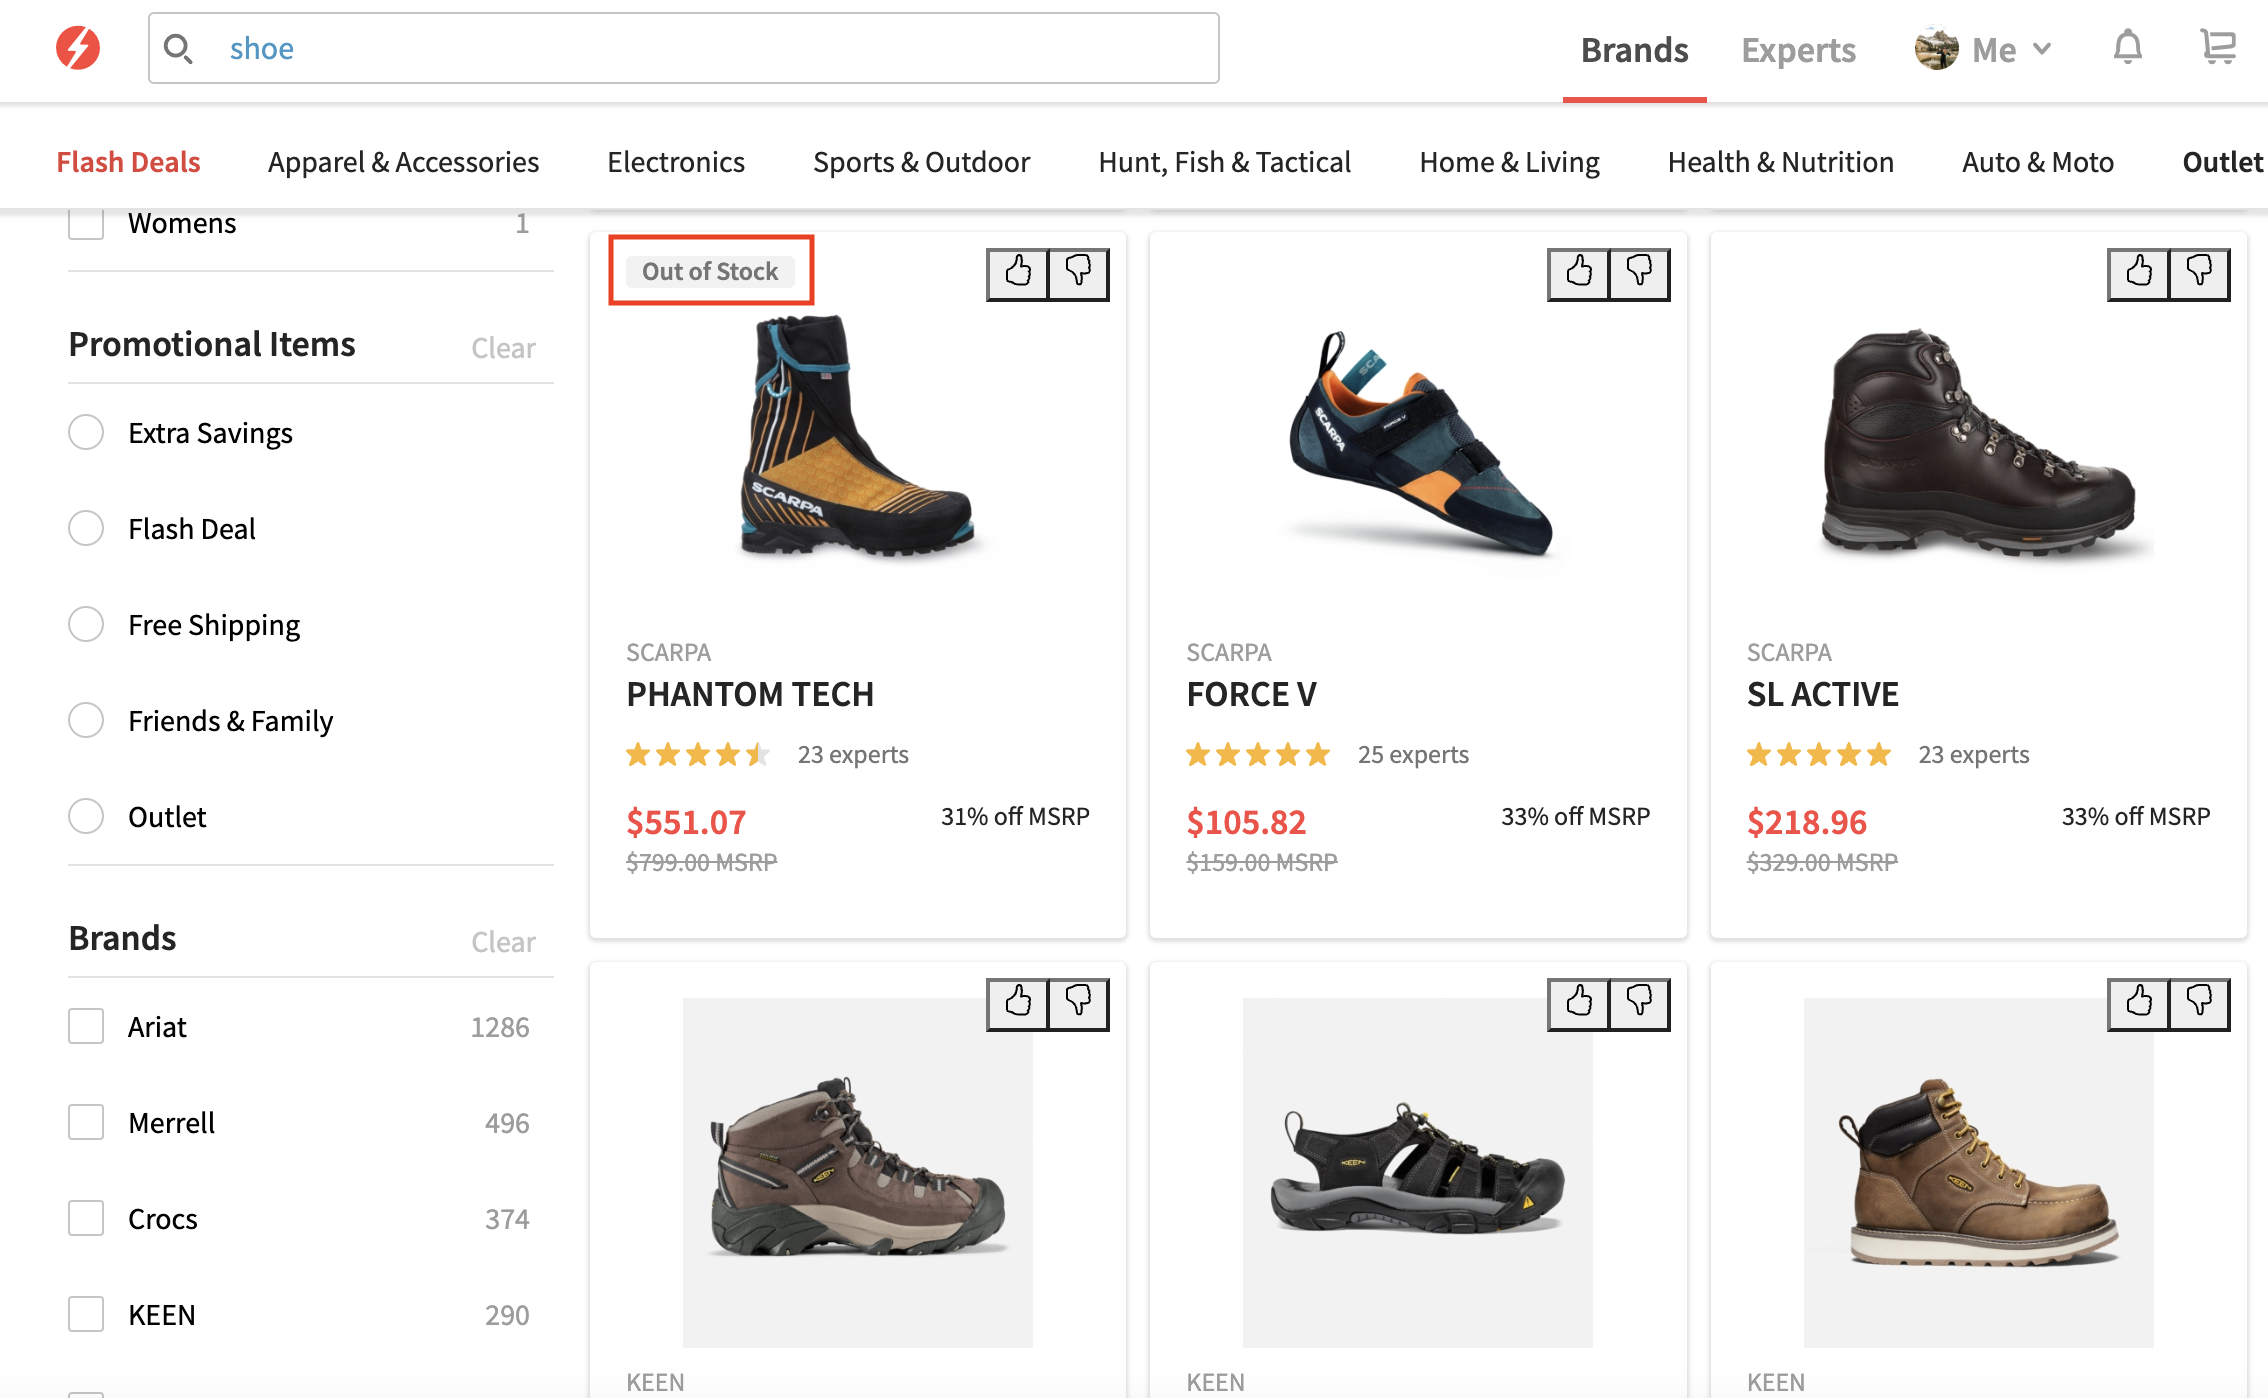Image resolution: width=2268 pixels, height=1398 pixels.
Task: Open the FORCE V product title
Action: (1251, 694)
